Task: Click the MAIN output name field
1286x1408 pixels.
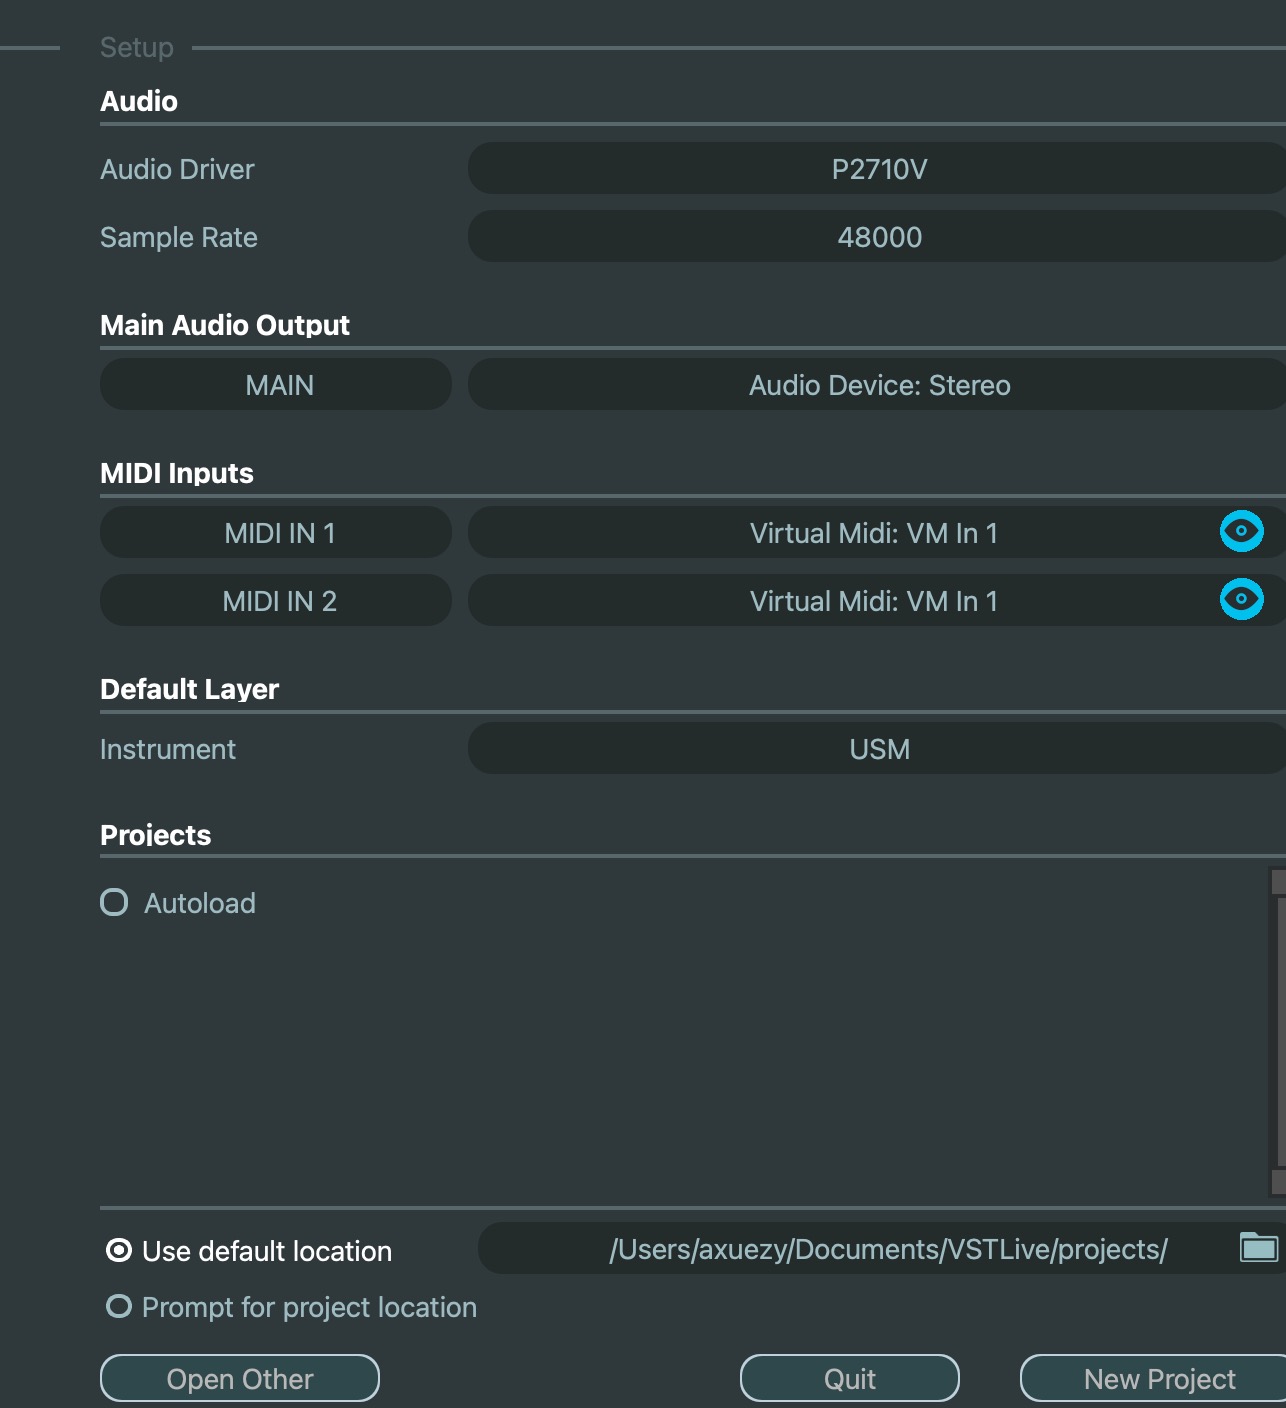Action: 276,385
